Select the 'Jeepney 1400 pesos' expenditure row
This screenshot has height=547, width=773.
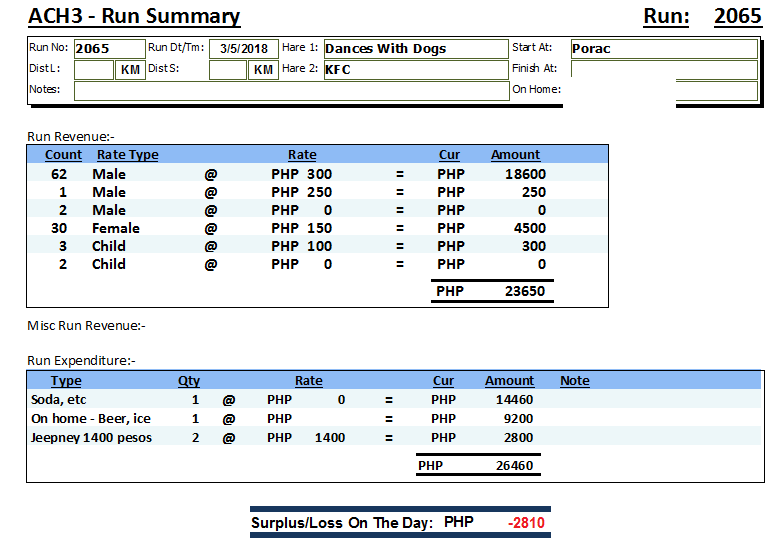(92, 437)
